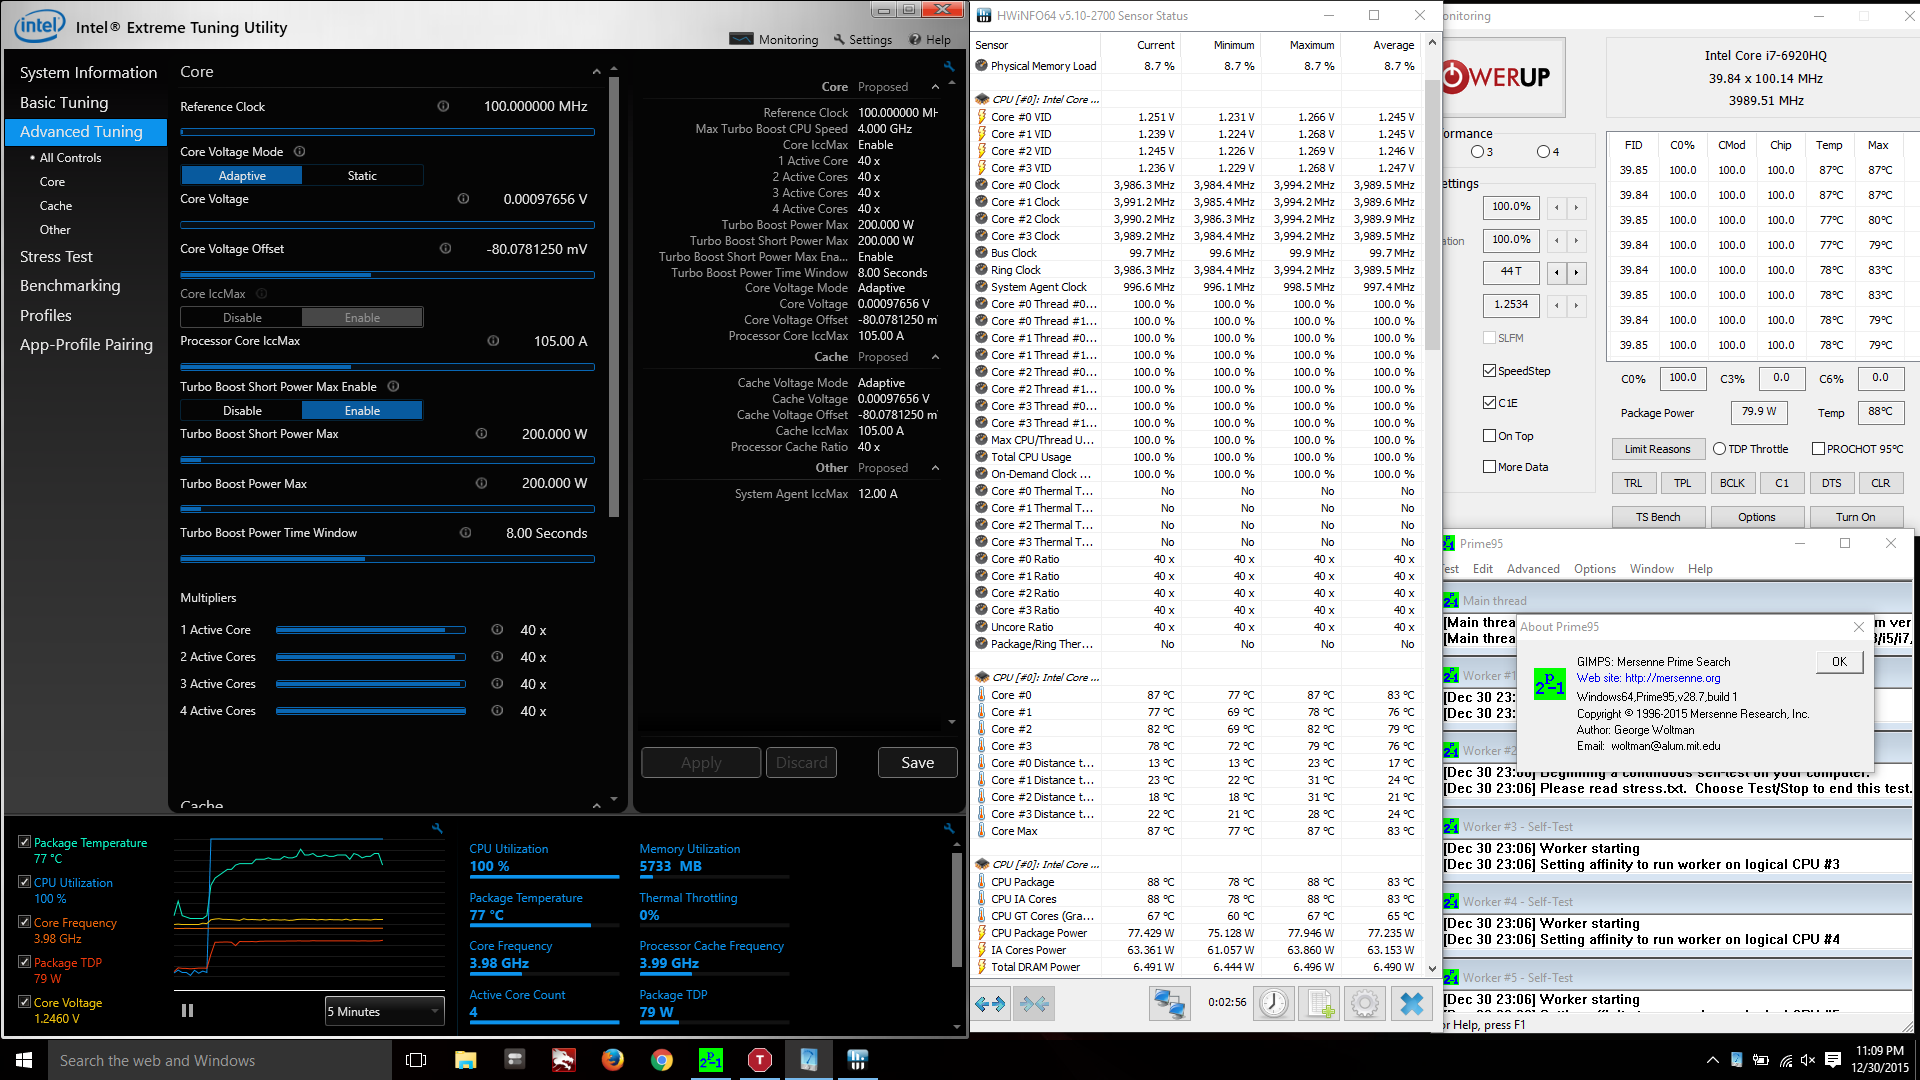The width and height of the screenshot is (1920, 1080).
Task: Uncheck SpeedStep in ThrottleStop
Action: point(1489,371)
